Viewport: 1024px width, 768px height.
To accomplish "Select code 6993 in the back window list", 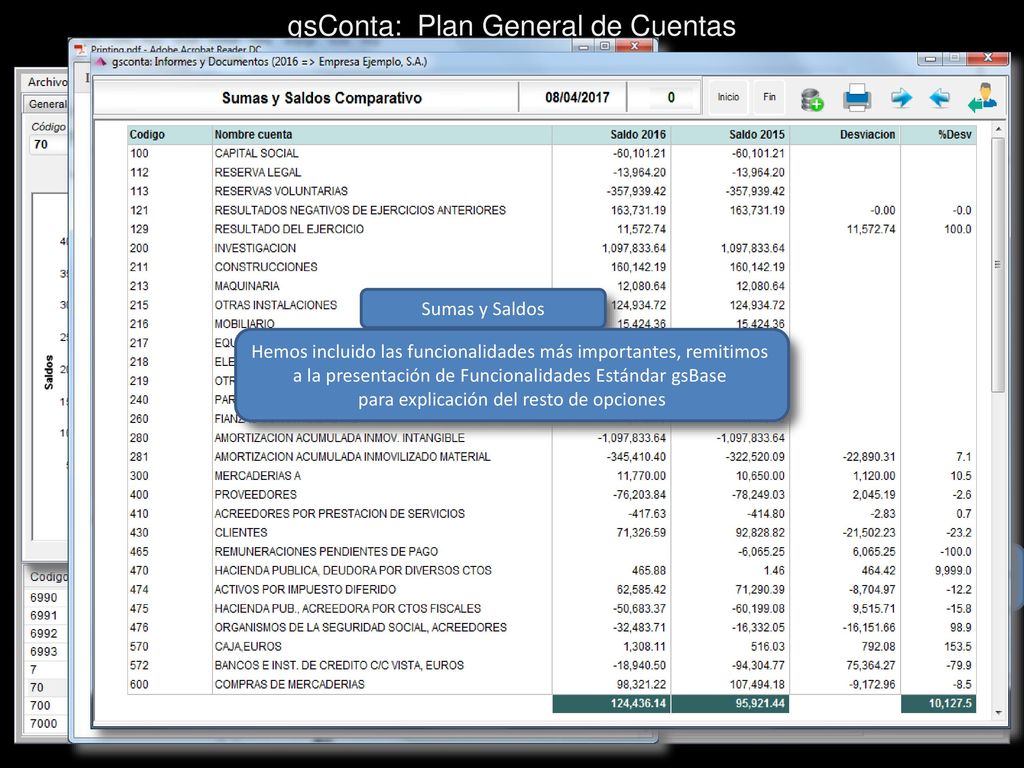I will (x=45, y=651).
